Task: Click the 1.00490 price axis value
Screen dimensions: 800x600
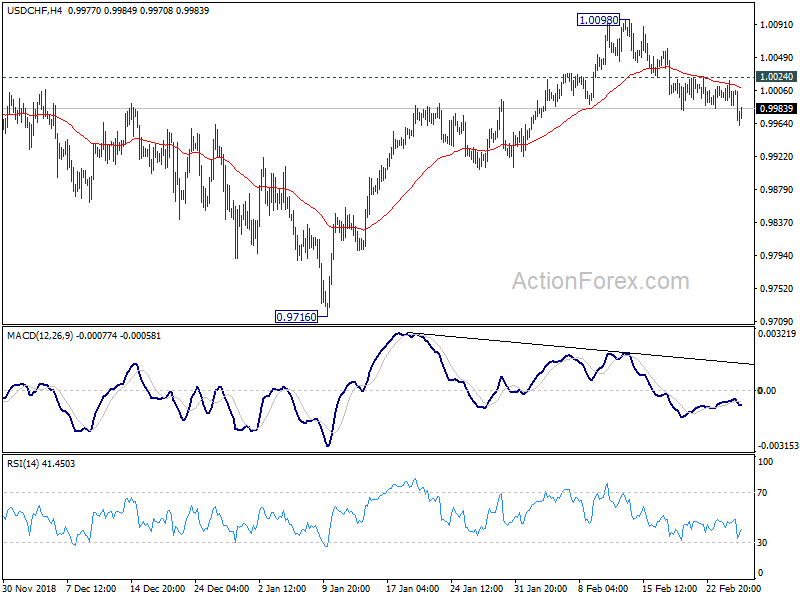Action: tap(777, 58)
